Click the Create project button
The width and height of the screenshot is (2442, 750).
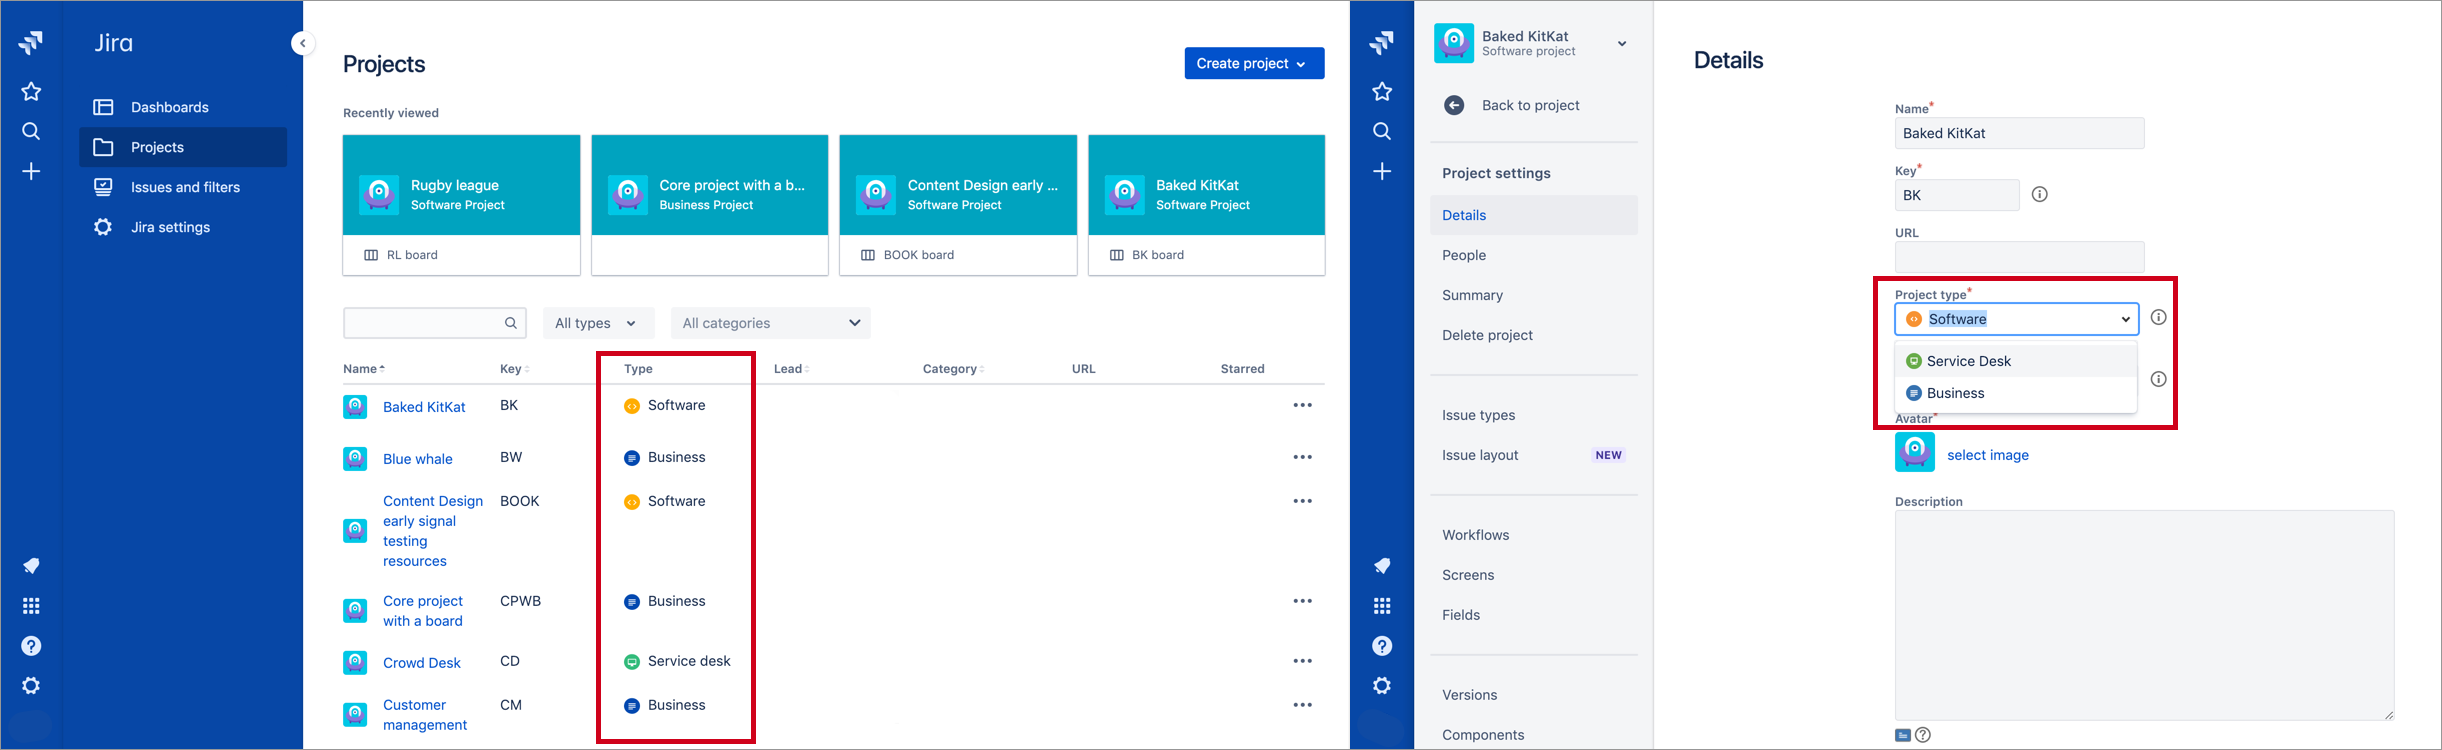coord(1254,63)
